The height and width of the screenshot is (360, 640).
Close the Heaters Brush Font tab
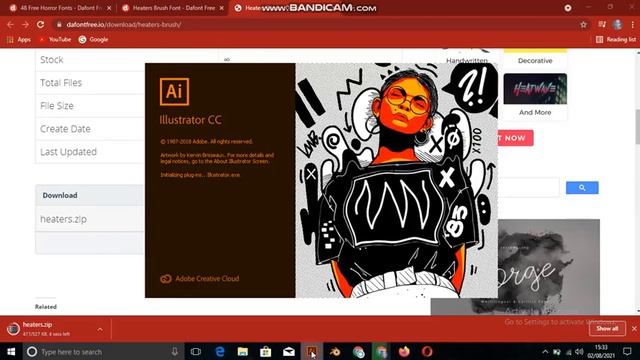(222, 8)
